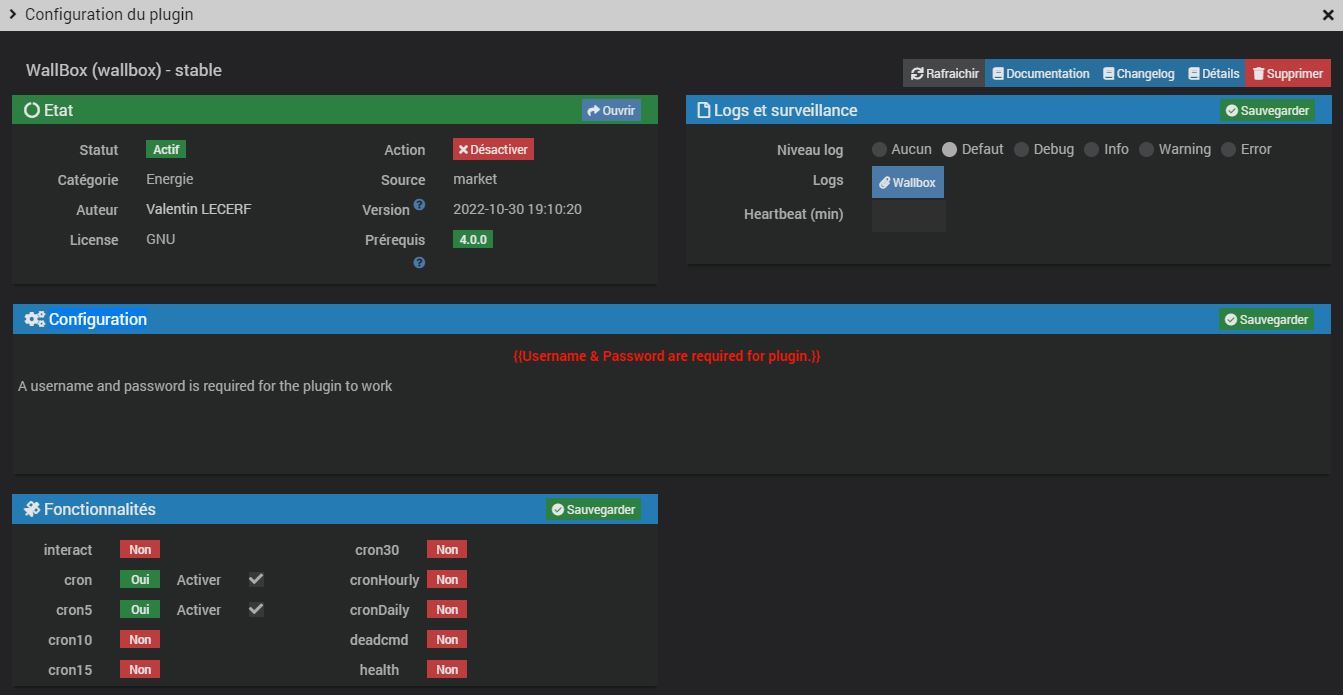Open the plugin Détails
The image size is (1343, 695).
tap(1213, 73)
